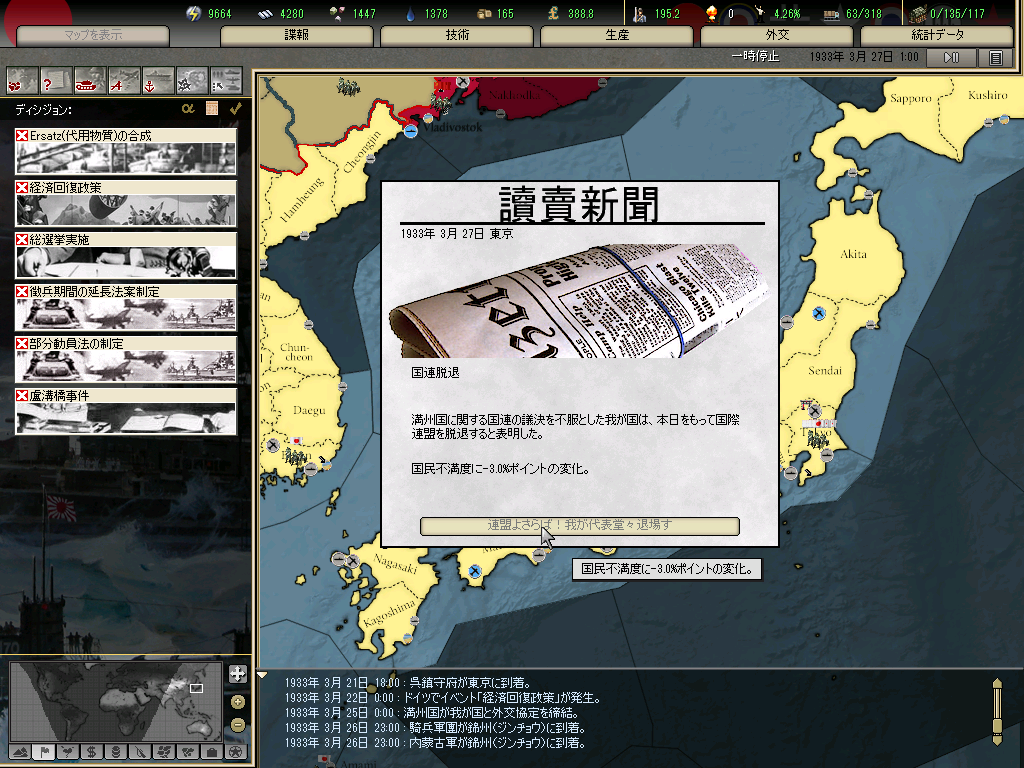The image size is (1024, 768).
Task: Open the 総選挙実施 decision banner
Action: click(126, 256)
